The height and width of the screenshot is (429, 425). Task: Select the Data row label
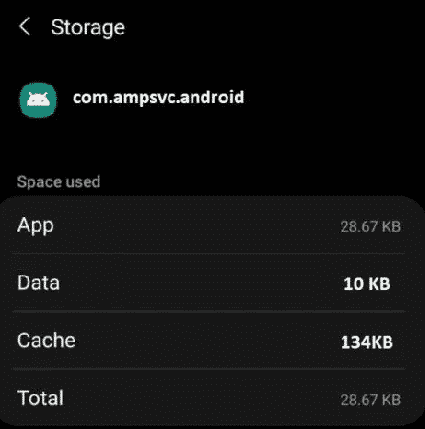(38, 283)
